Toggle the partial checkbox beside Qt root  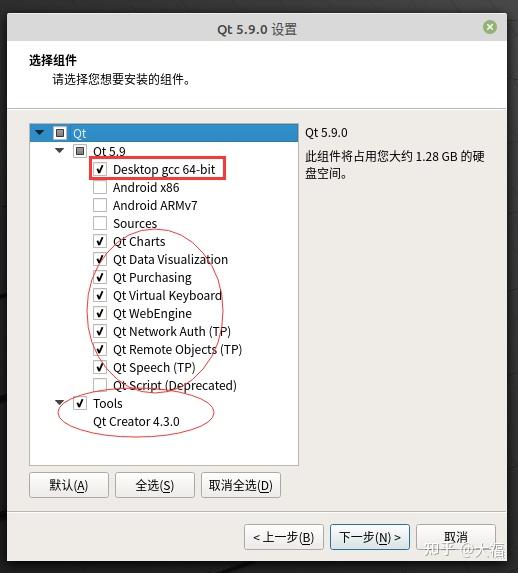point(60,133)
